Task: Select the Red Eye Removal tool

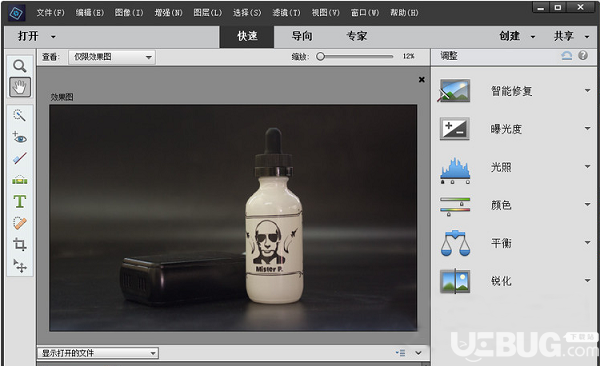Action: tap(20, 137)
